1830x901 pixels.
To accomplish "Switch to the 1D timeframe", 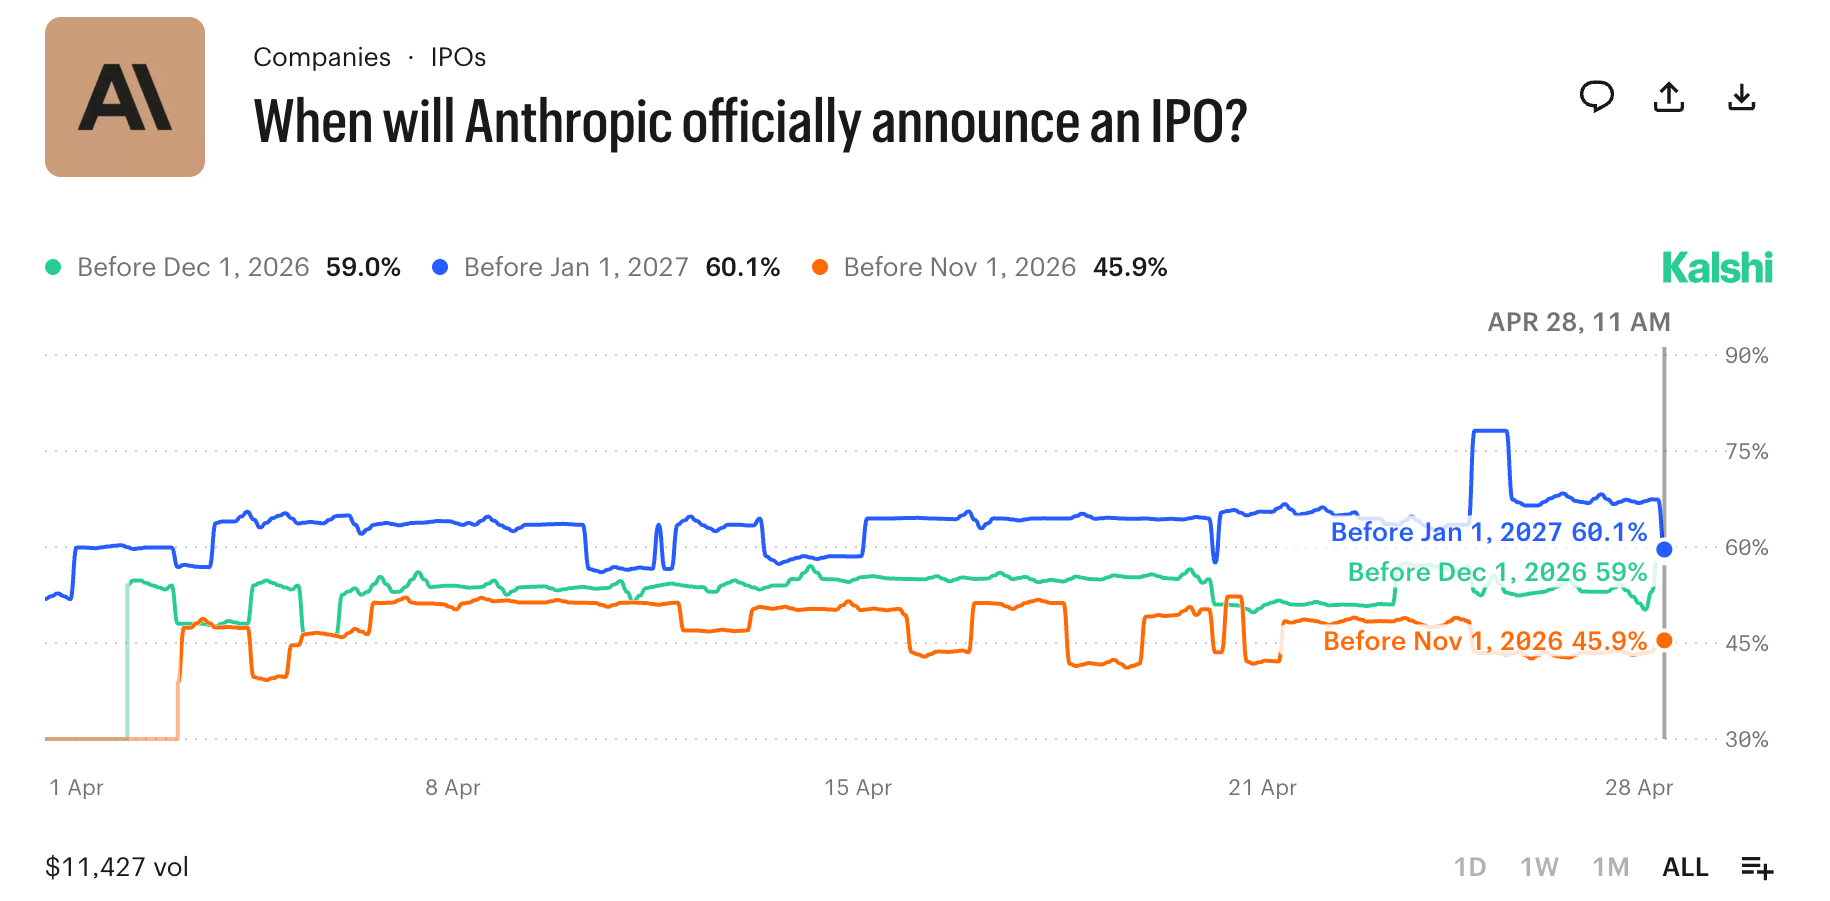I will tap(1471, 867).
